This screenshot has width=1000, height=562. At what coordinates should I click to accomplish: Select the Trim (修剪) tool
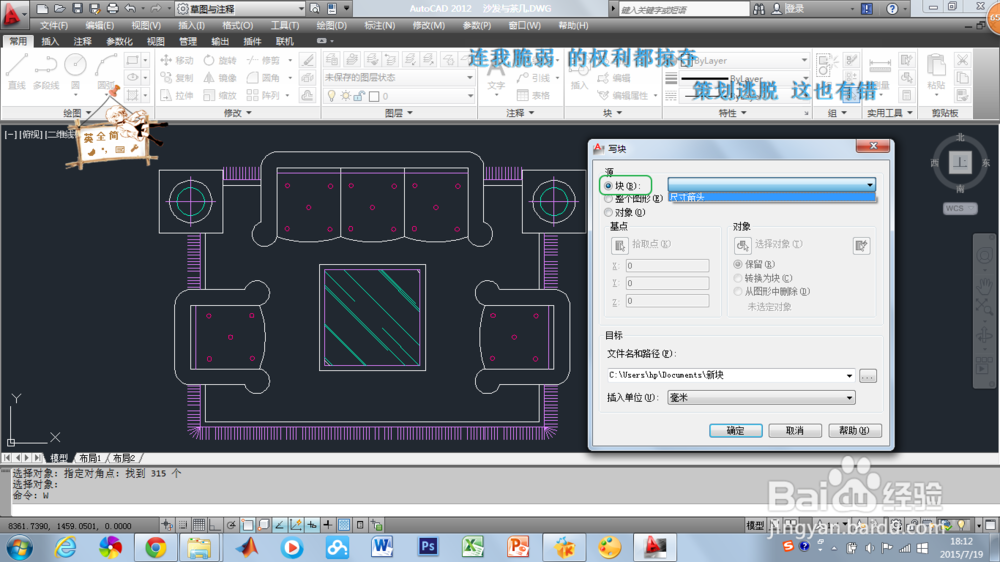point(263,60)
